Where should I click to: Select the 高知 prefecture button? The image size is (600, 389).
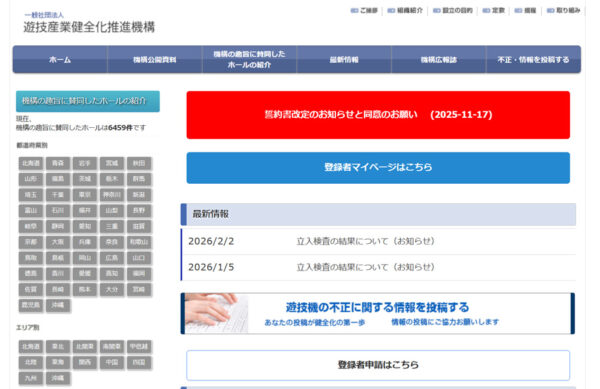point(112,274)
